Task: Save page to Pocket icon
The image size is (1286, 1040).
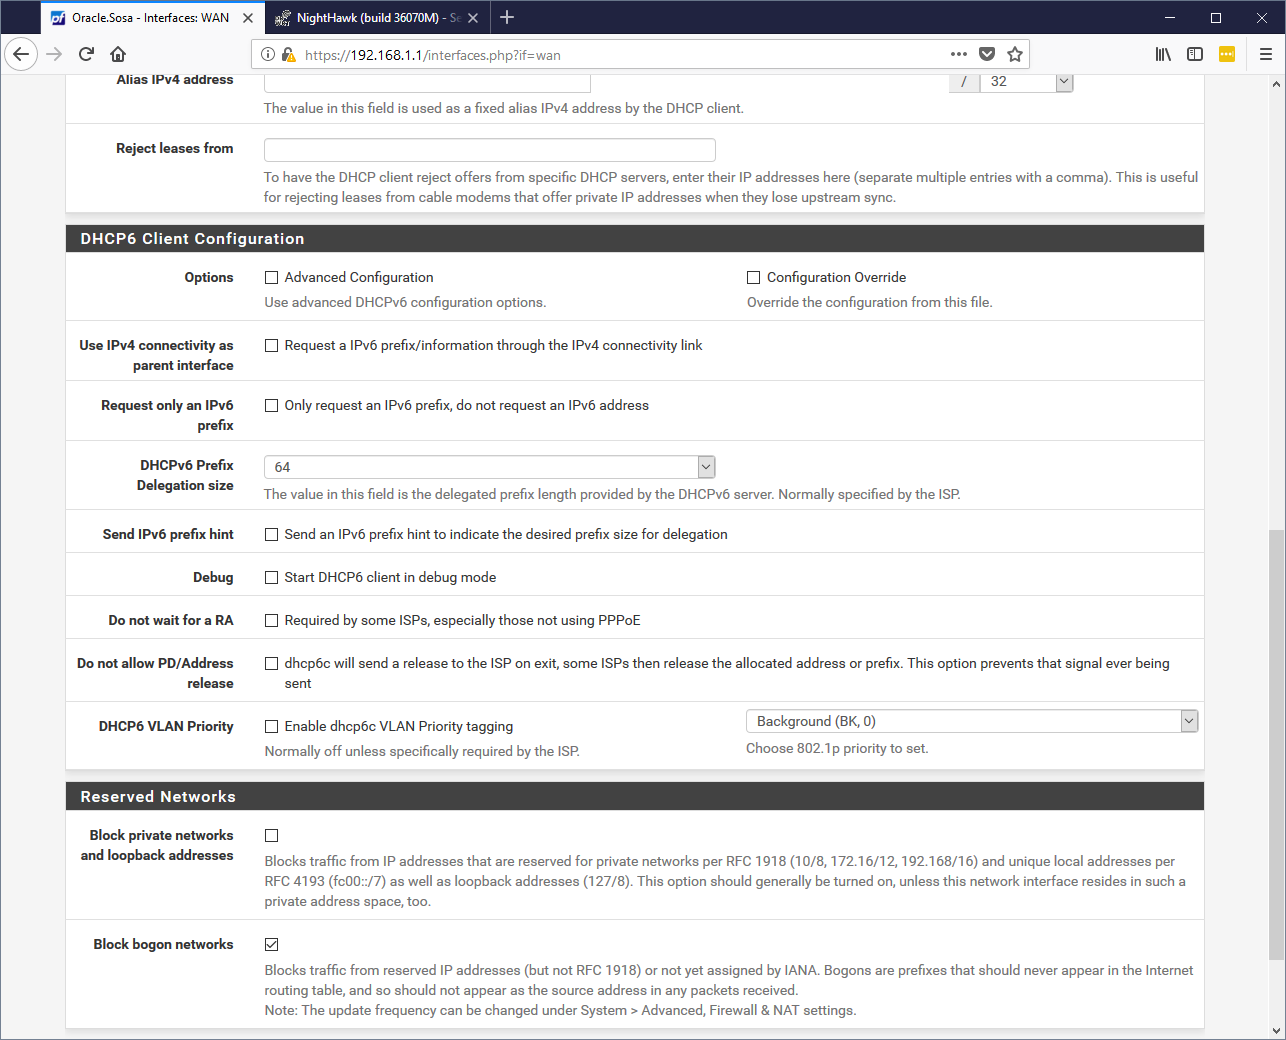Action: point(987,54)
